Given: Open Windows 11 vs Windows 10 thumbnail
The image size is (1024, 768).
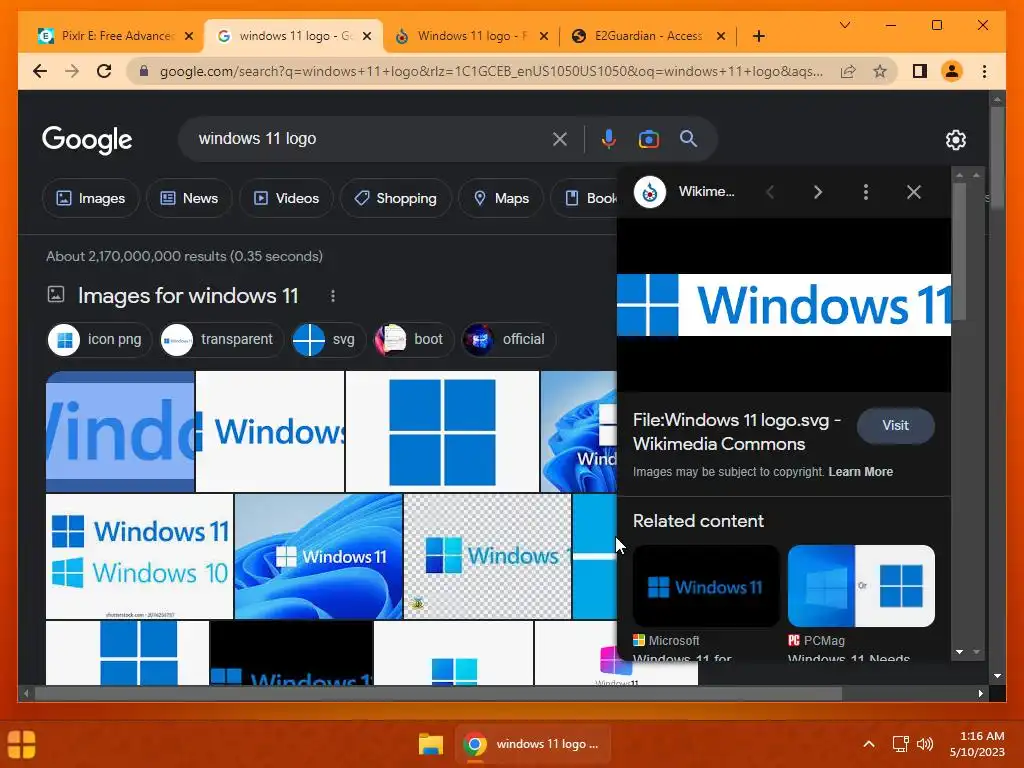Looking at the screenshot, I should (x=139, y=556).
